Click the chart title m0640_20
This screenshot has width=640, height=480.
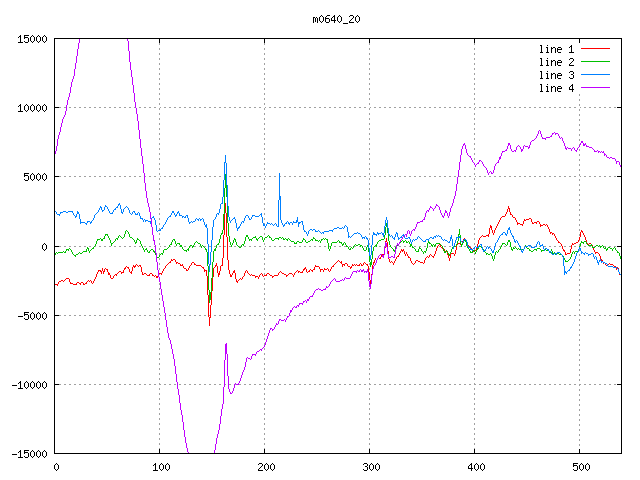tap(336, 19)
